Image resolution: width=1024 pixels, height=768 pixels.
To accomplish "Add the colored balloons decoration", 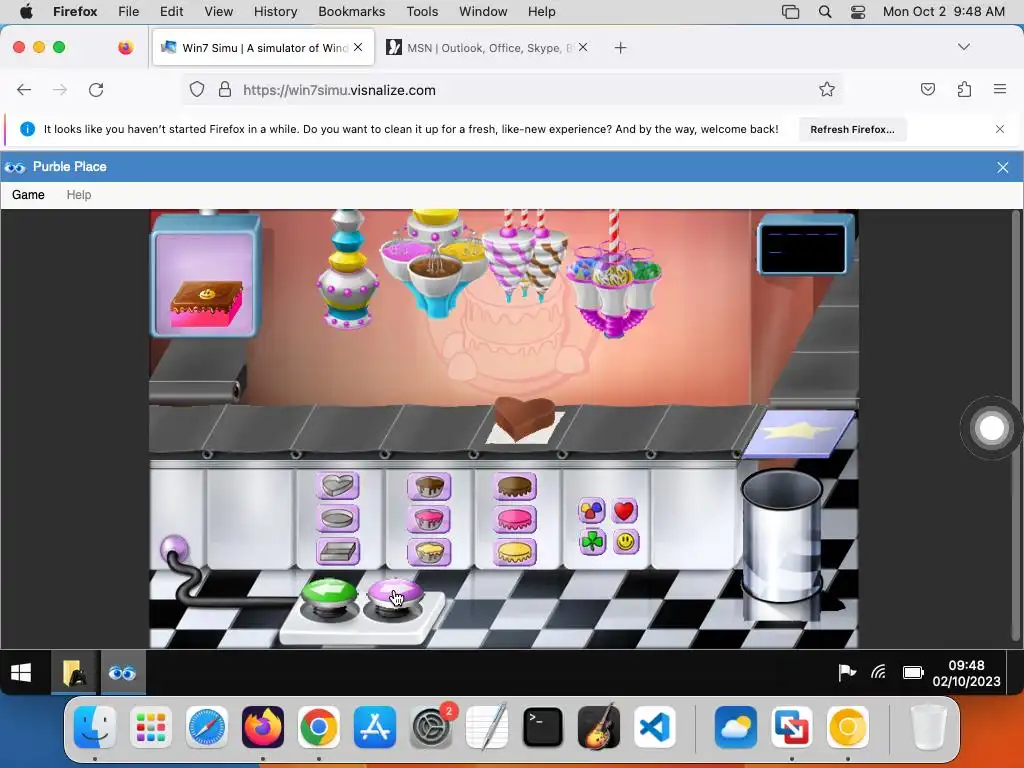I will 592,511.
